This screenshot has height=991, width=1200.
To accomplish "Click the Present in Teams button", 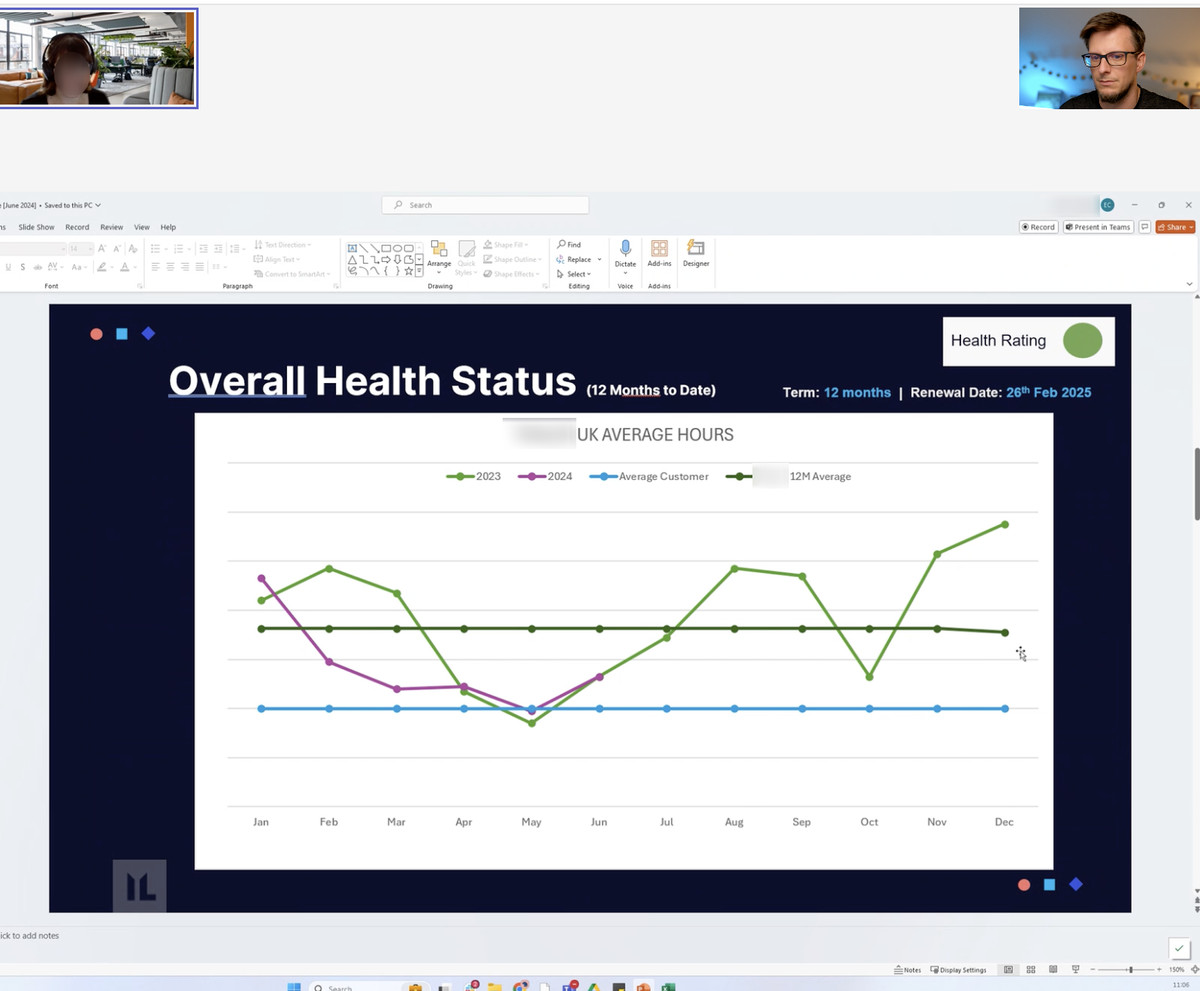I will [1098, 227].
